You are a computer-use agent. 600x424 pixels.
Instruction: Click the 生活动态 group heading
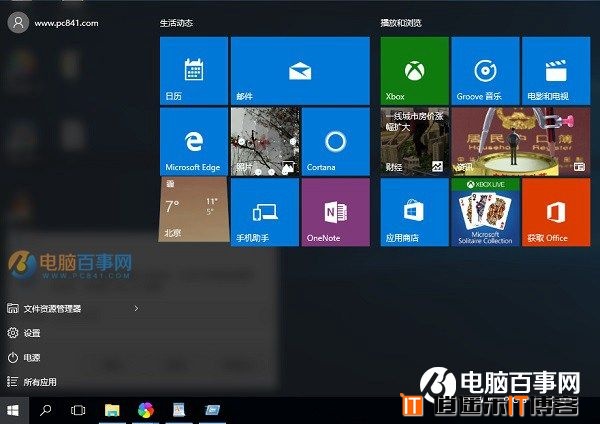(176, 23)
